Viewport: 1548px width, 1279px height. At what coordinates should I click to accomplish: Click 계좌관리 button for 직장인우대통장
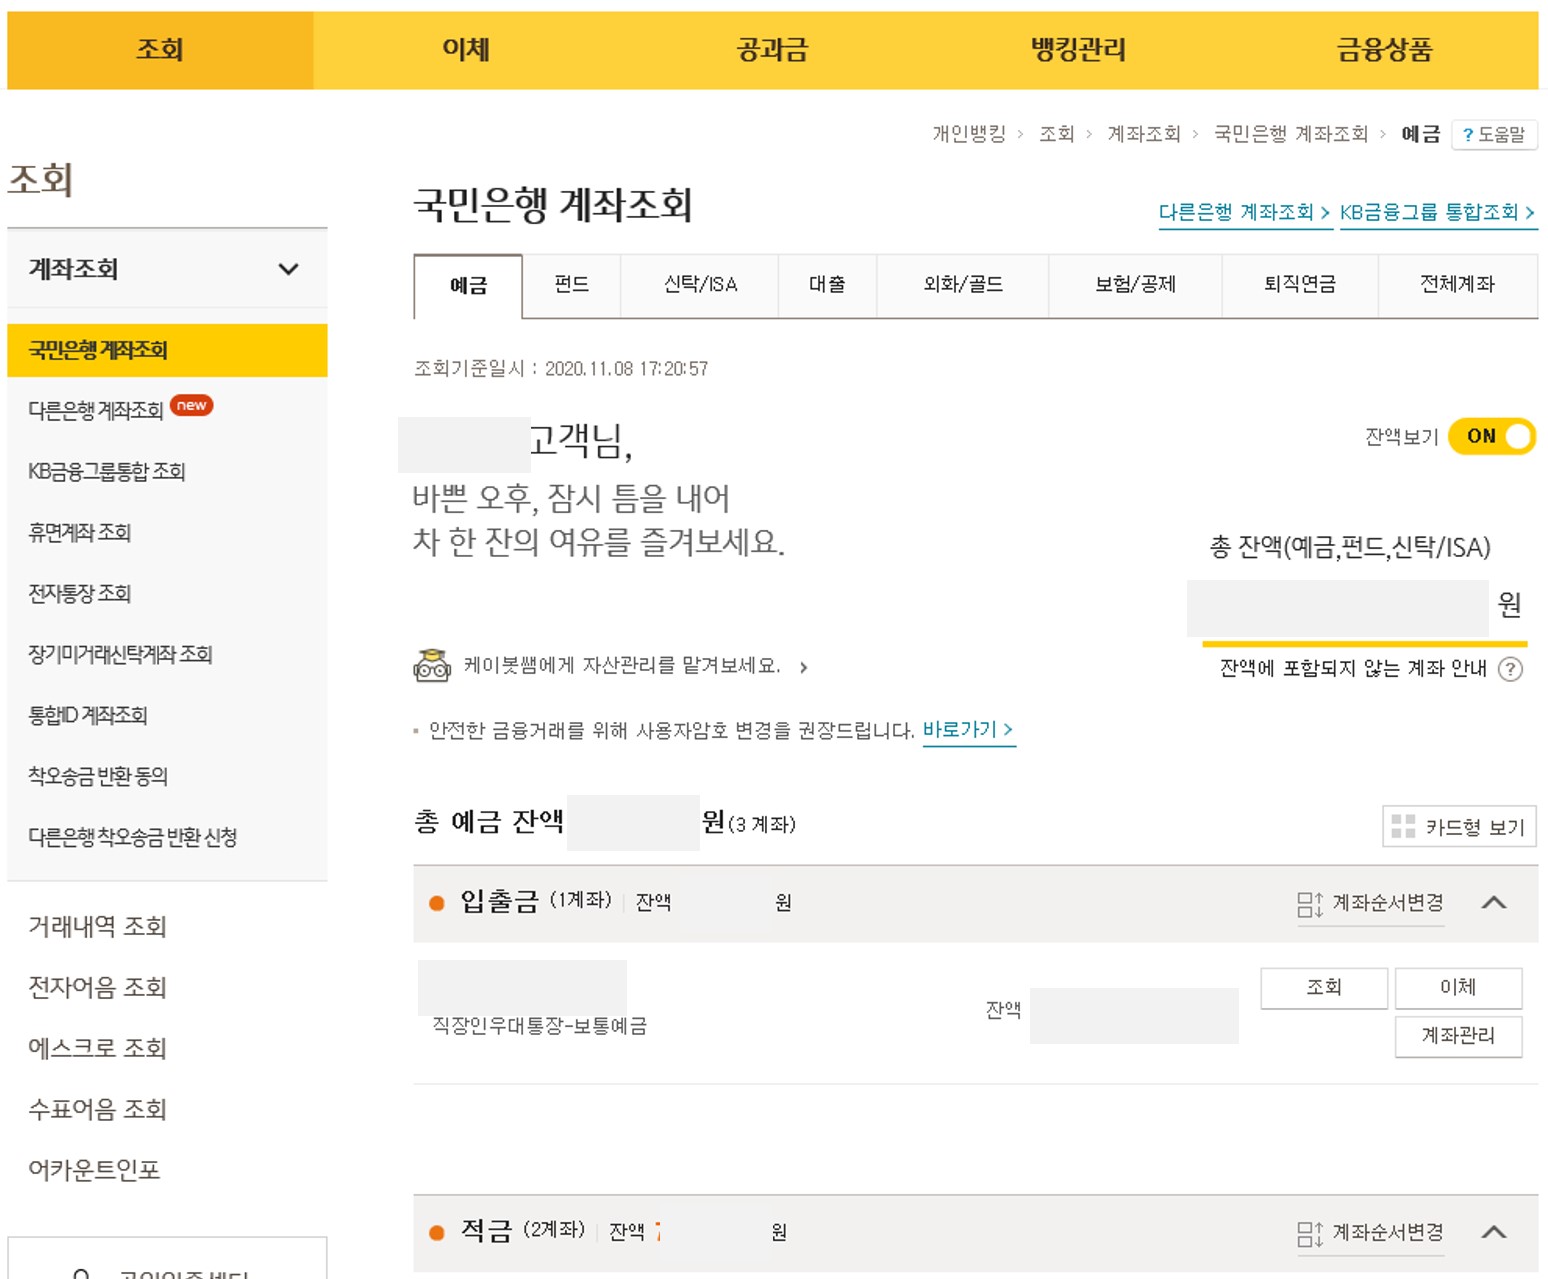[x=1458, y=1036]
